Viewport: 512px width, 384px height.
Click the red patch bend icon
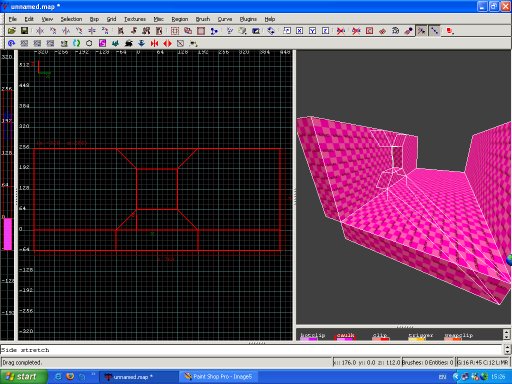382,31
